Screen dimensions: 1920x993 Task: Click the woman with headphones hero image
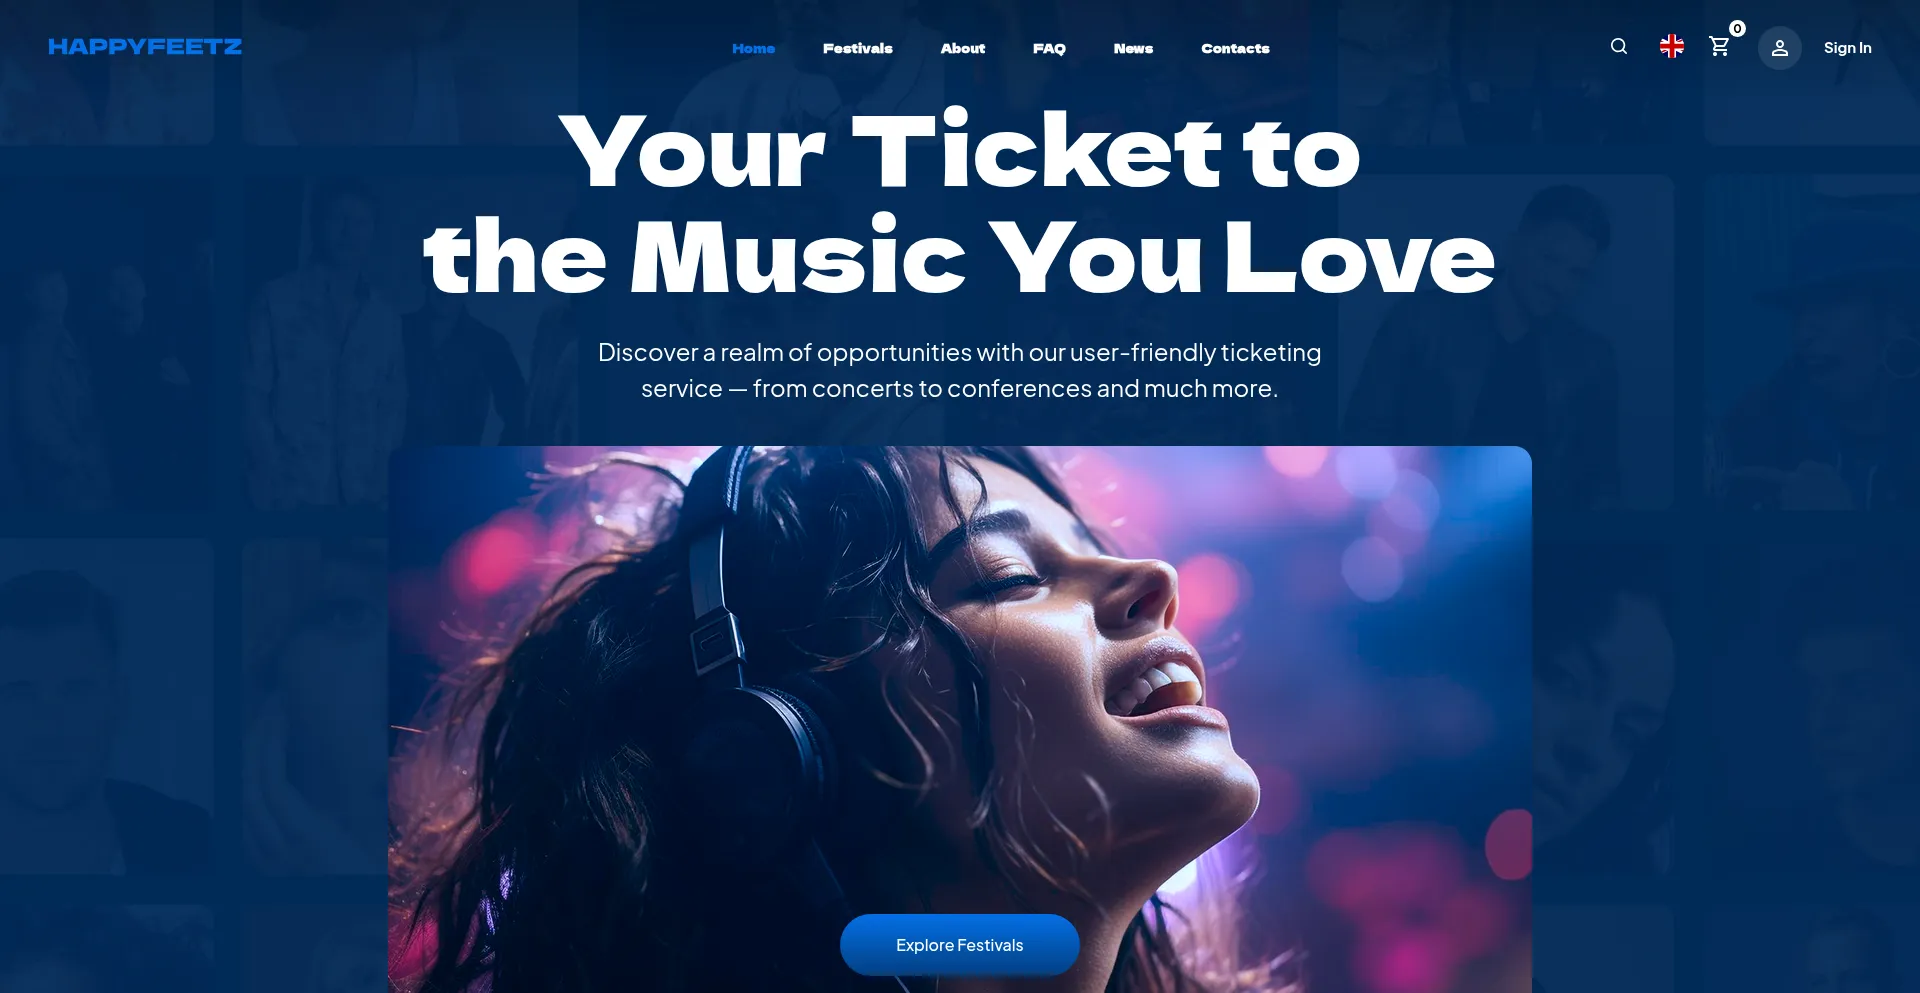coord(960,719)
